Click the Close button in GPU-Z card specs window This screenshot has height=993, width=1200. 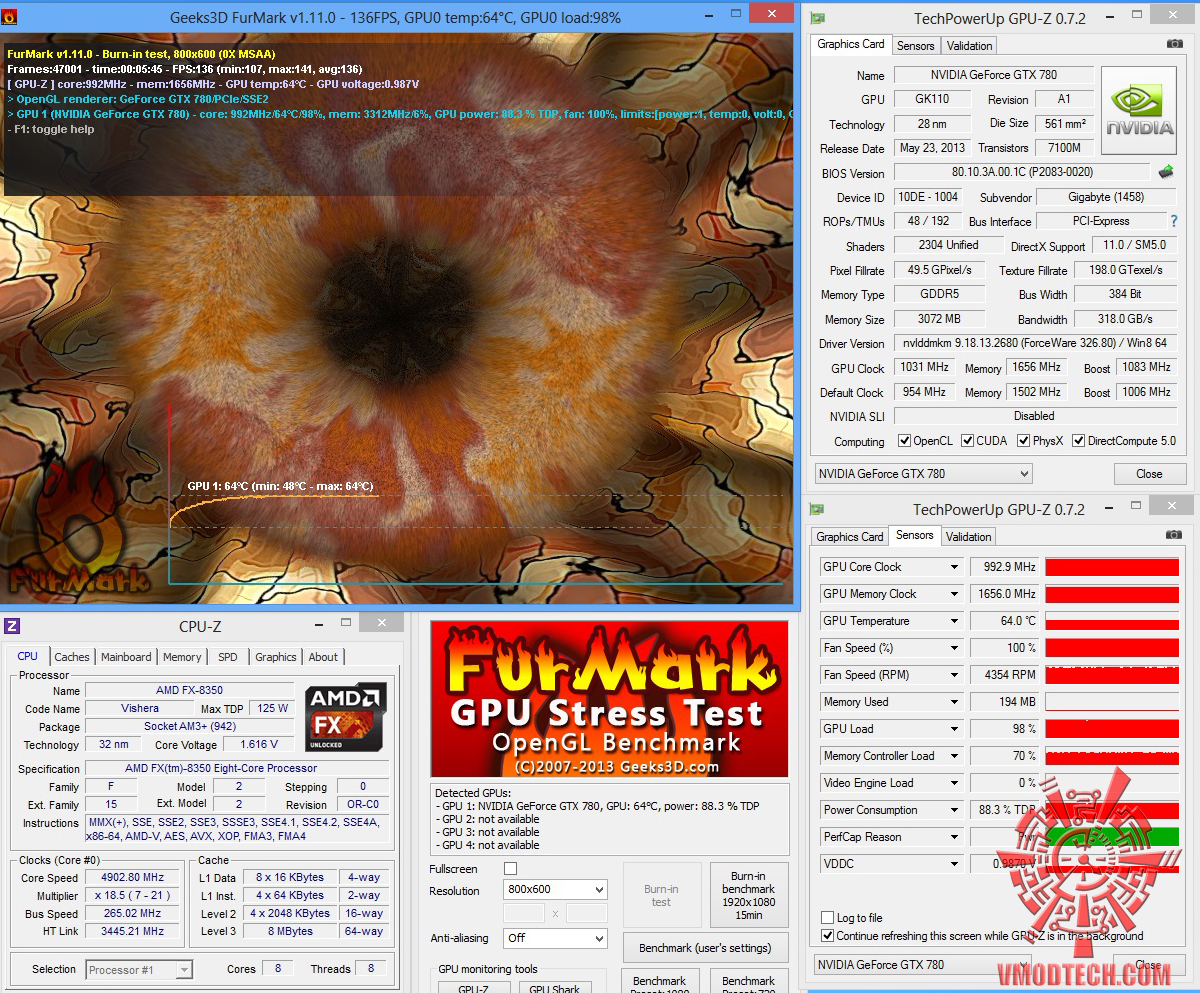[x=1149, y=474]
